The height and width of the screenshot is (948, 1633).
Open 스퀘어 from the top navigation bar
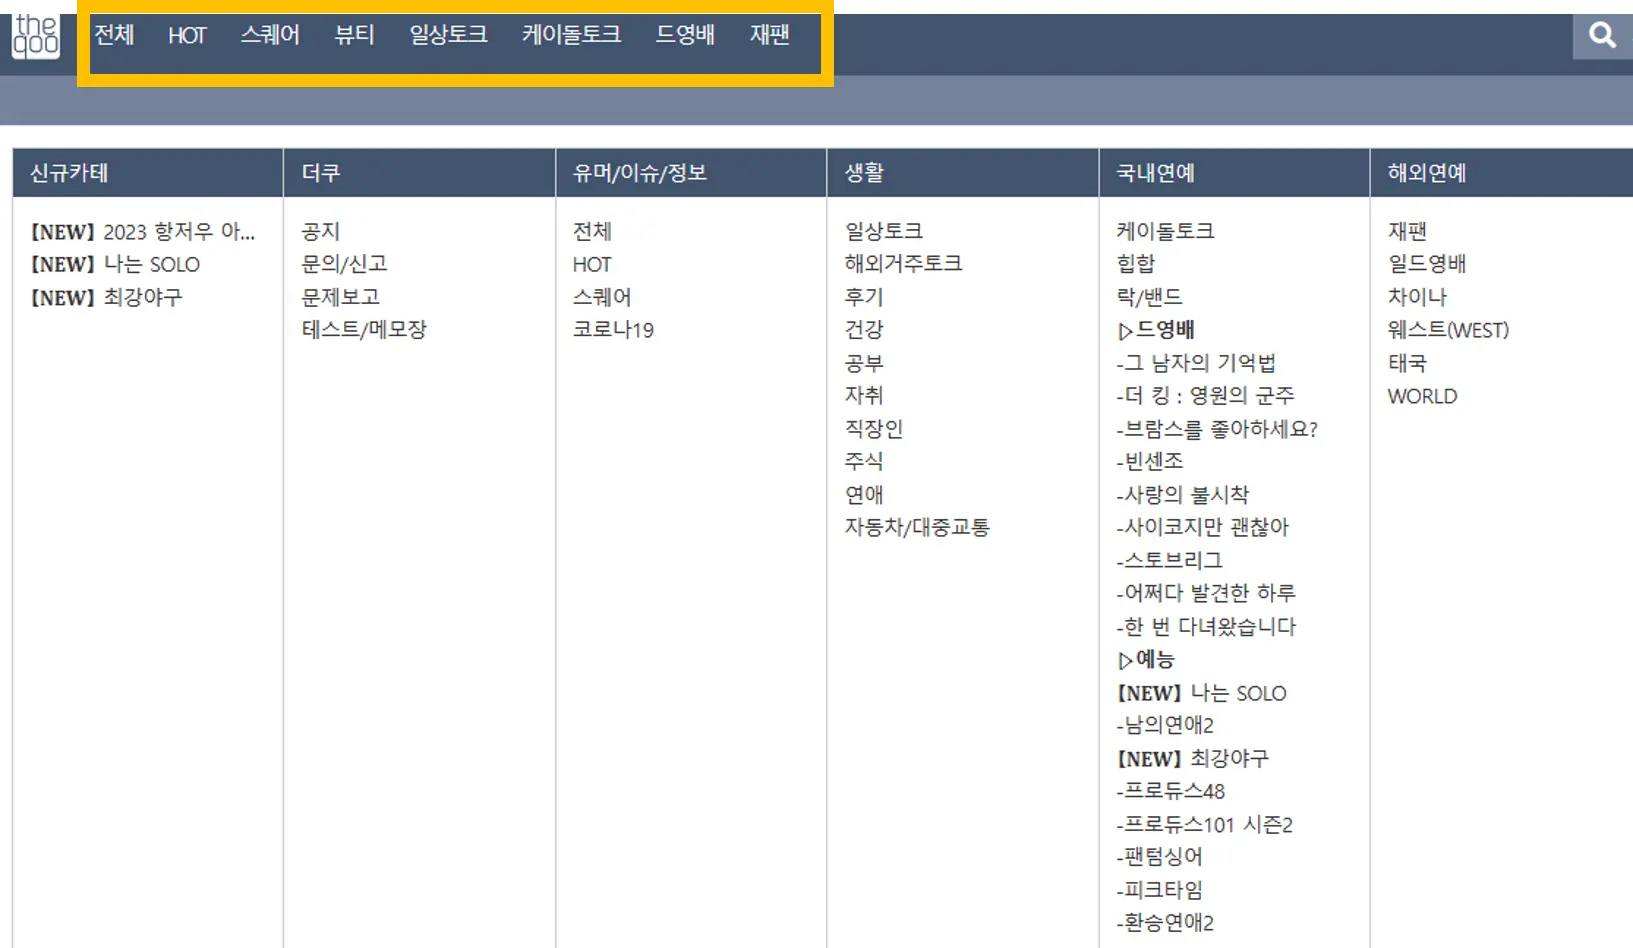pyautogui.click(x=270, y=35)
